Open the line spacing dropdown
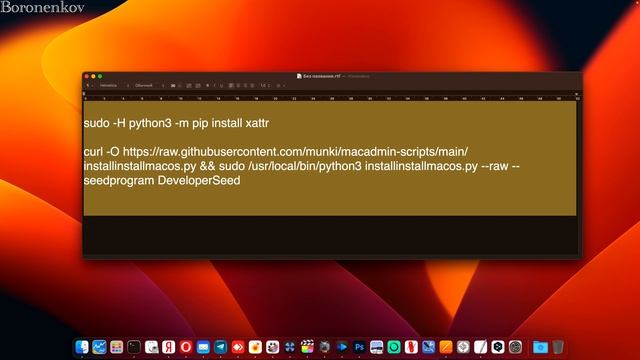 pyautogui.click(x=265, y=86)
